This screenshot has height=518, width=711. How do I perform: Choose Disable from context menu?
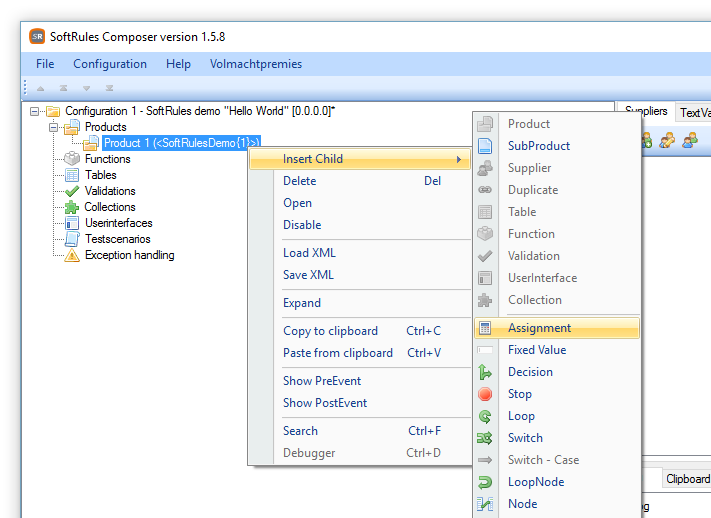[361, 225]
